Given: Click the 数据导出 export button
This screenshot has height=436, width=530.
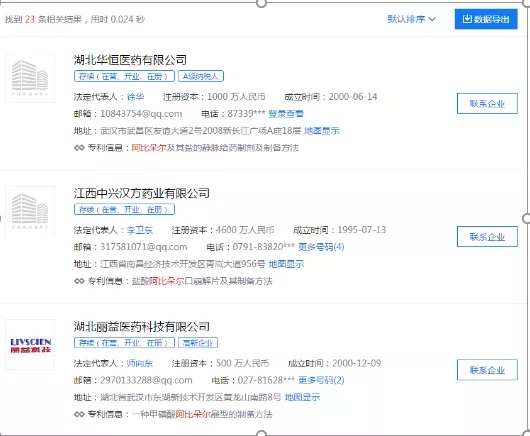Looking at the screenshot, I should pyautogui.click(x=486, y=19).
